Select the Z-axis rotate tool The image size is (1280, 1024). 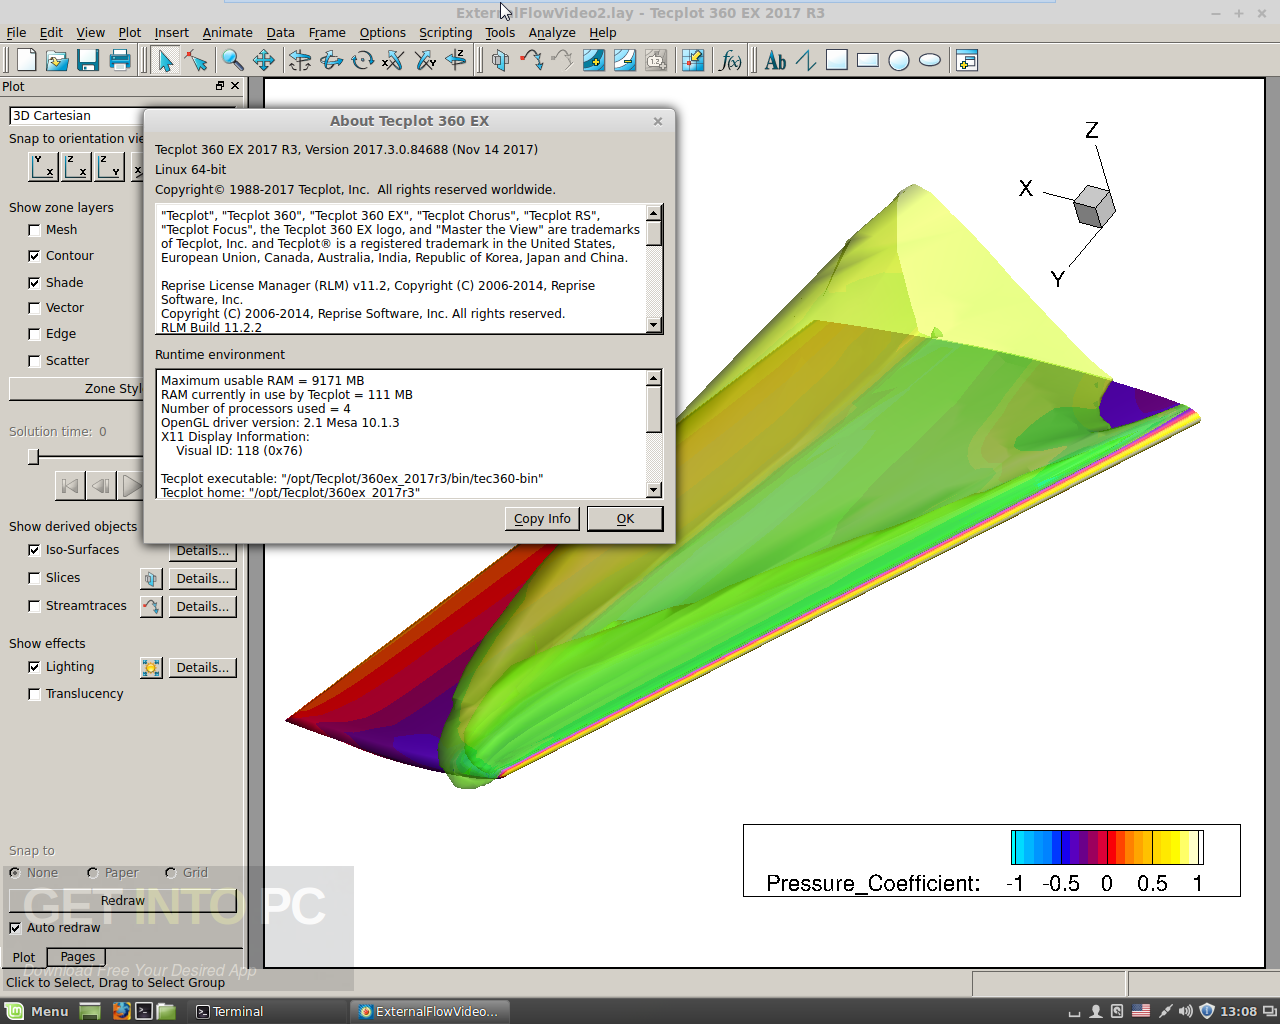(456, 60)
